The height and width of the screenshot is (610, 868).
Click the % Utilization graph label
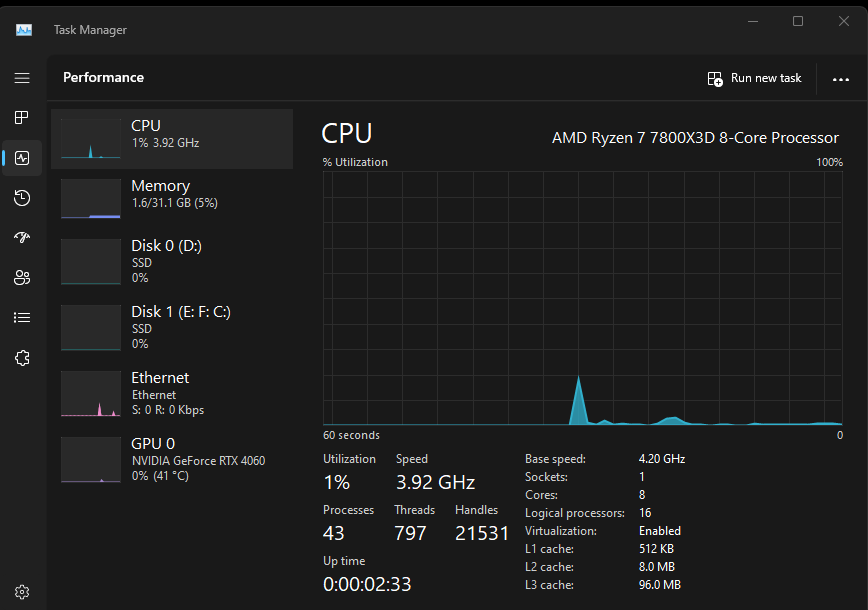point(355,162)
